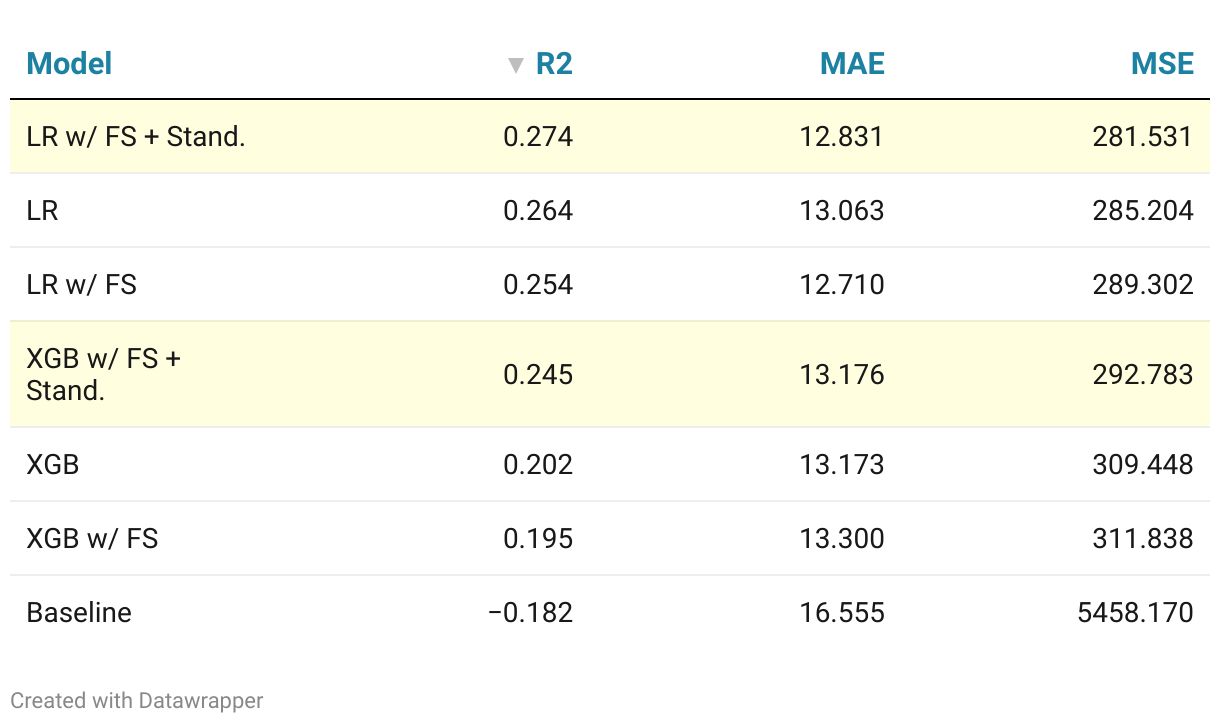Click the sort arrow beside R2
Image resolution: width=1220 pixels, height=724 pixels.
pos(515,66)
